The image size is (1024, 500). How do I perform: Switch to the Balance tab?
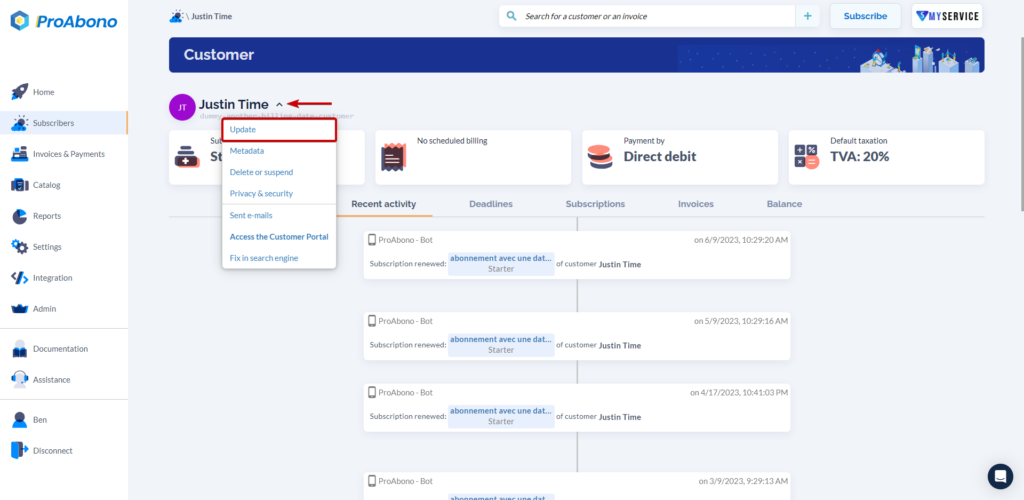(x=784, y=204)
